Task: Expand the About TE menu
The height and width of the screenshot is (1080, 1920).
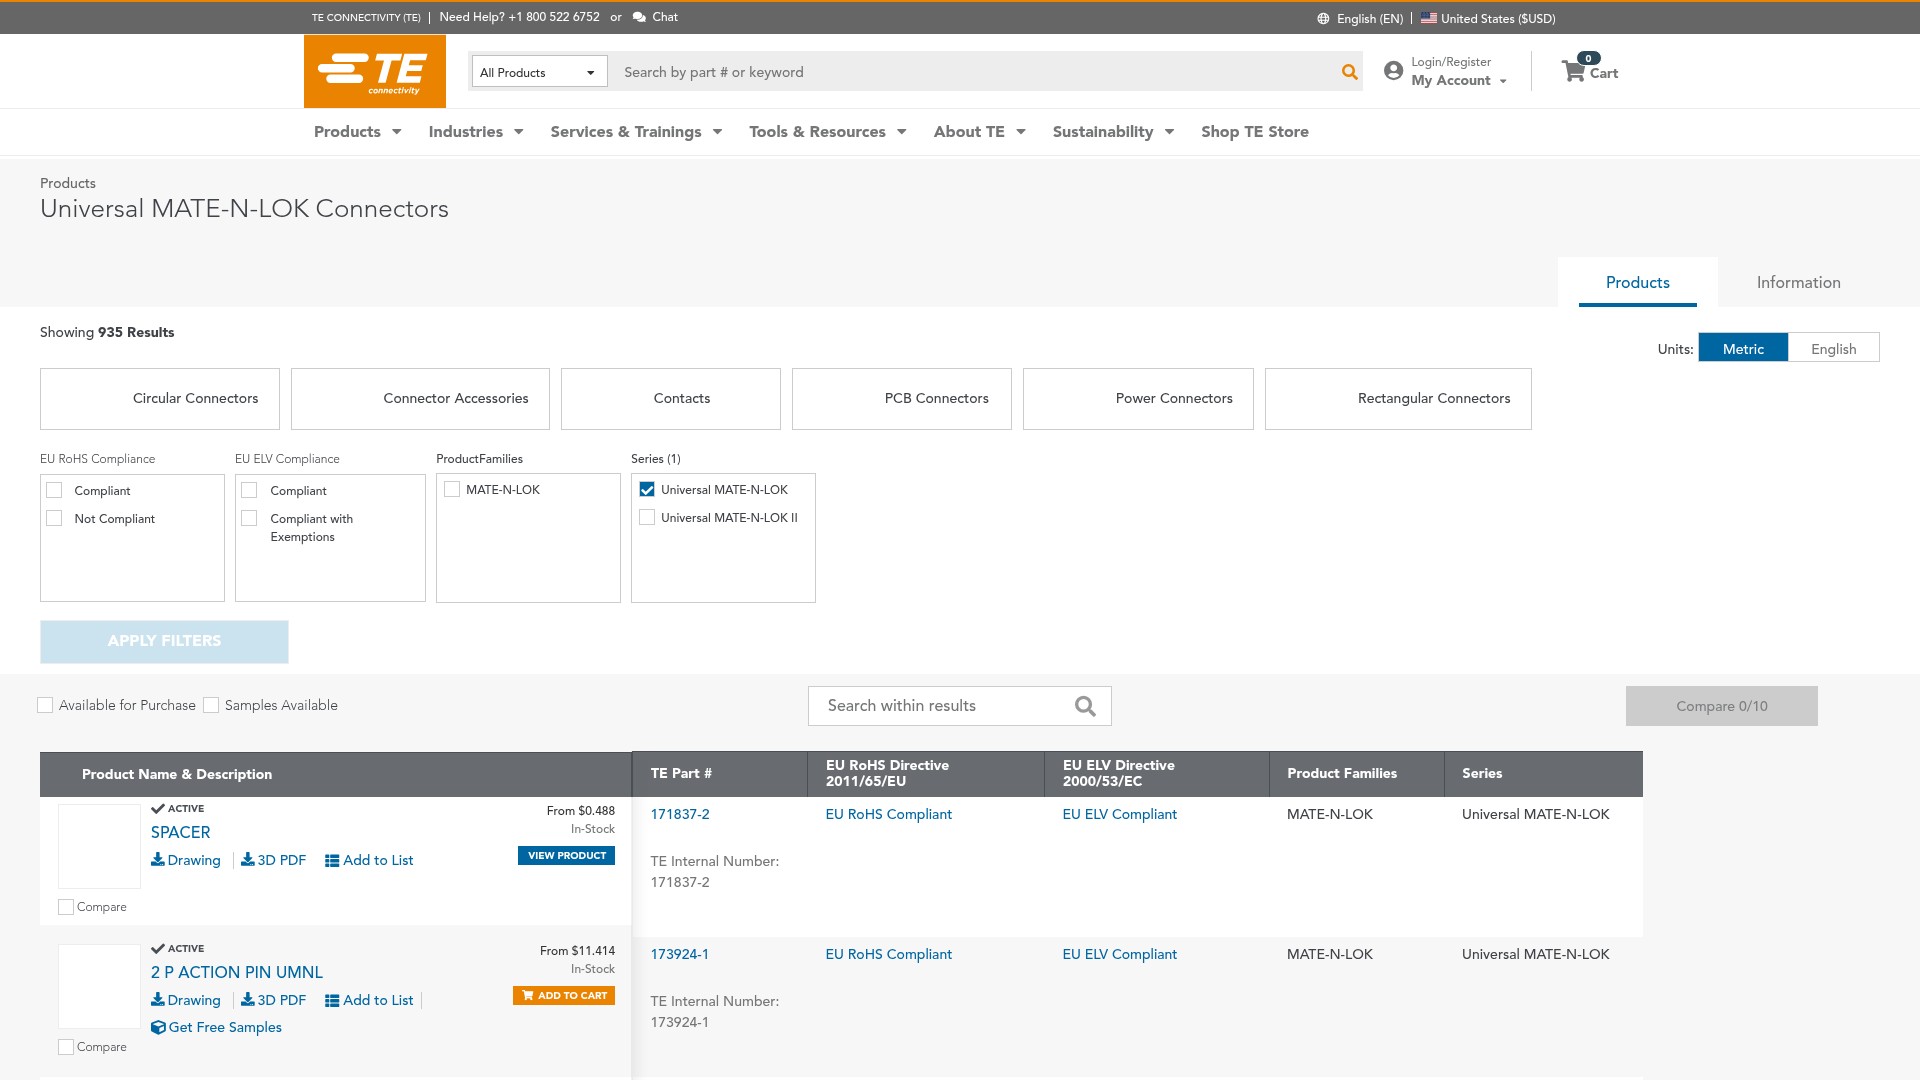Action: (980, 132)
